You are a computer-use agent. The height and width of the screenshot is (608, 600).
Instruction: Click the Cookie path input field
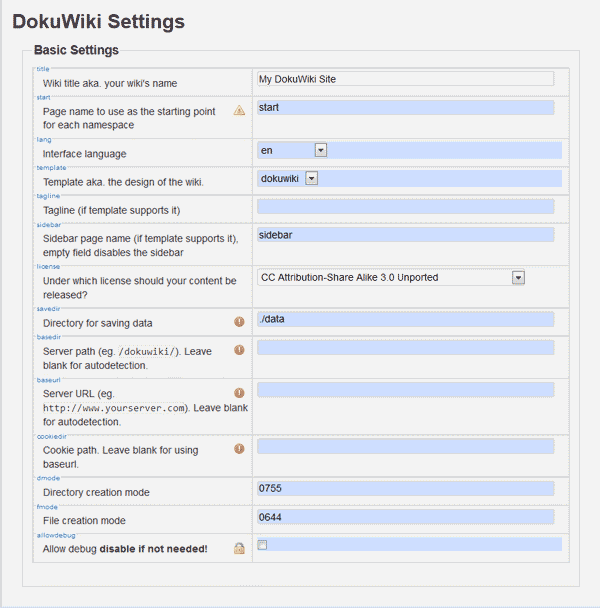[405, 446]
